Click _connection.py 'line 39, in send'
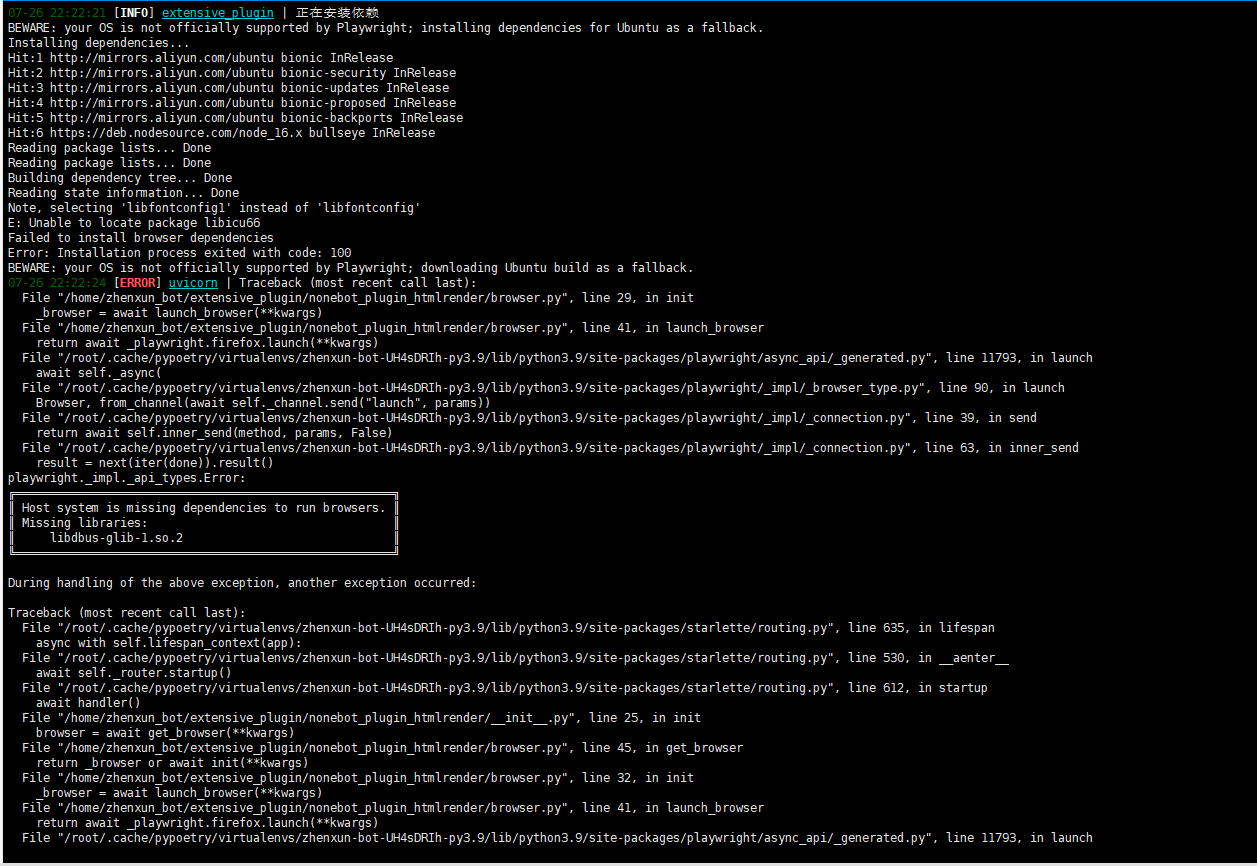Image resolution: width=1257 pixels, height=866 pixels. [529, 418]
